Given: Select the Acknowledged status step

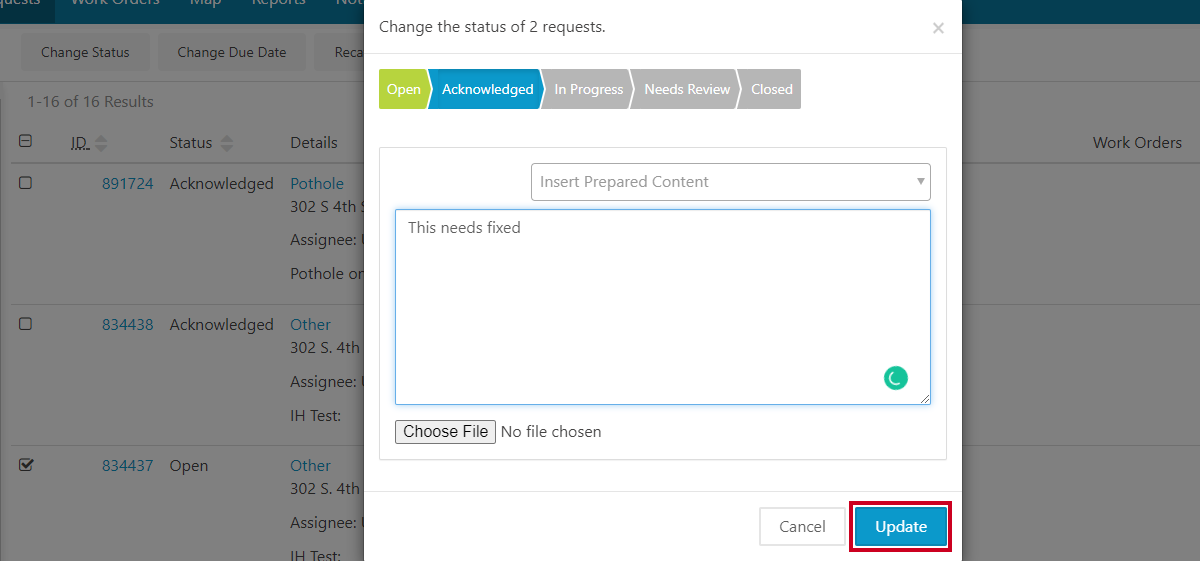Looking at the screenshot, I should coord(487,89).
